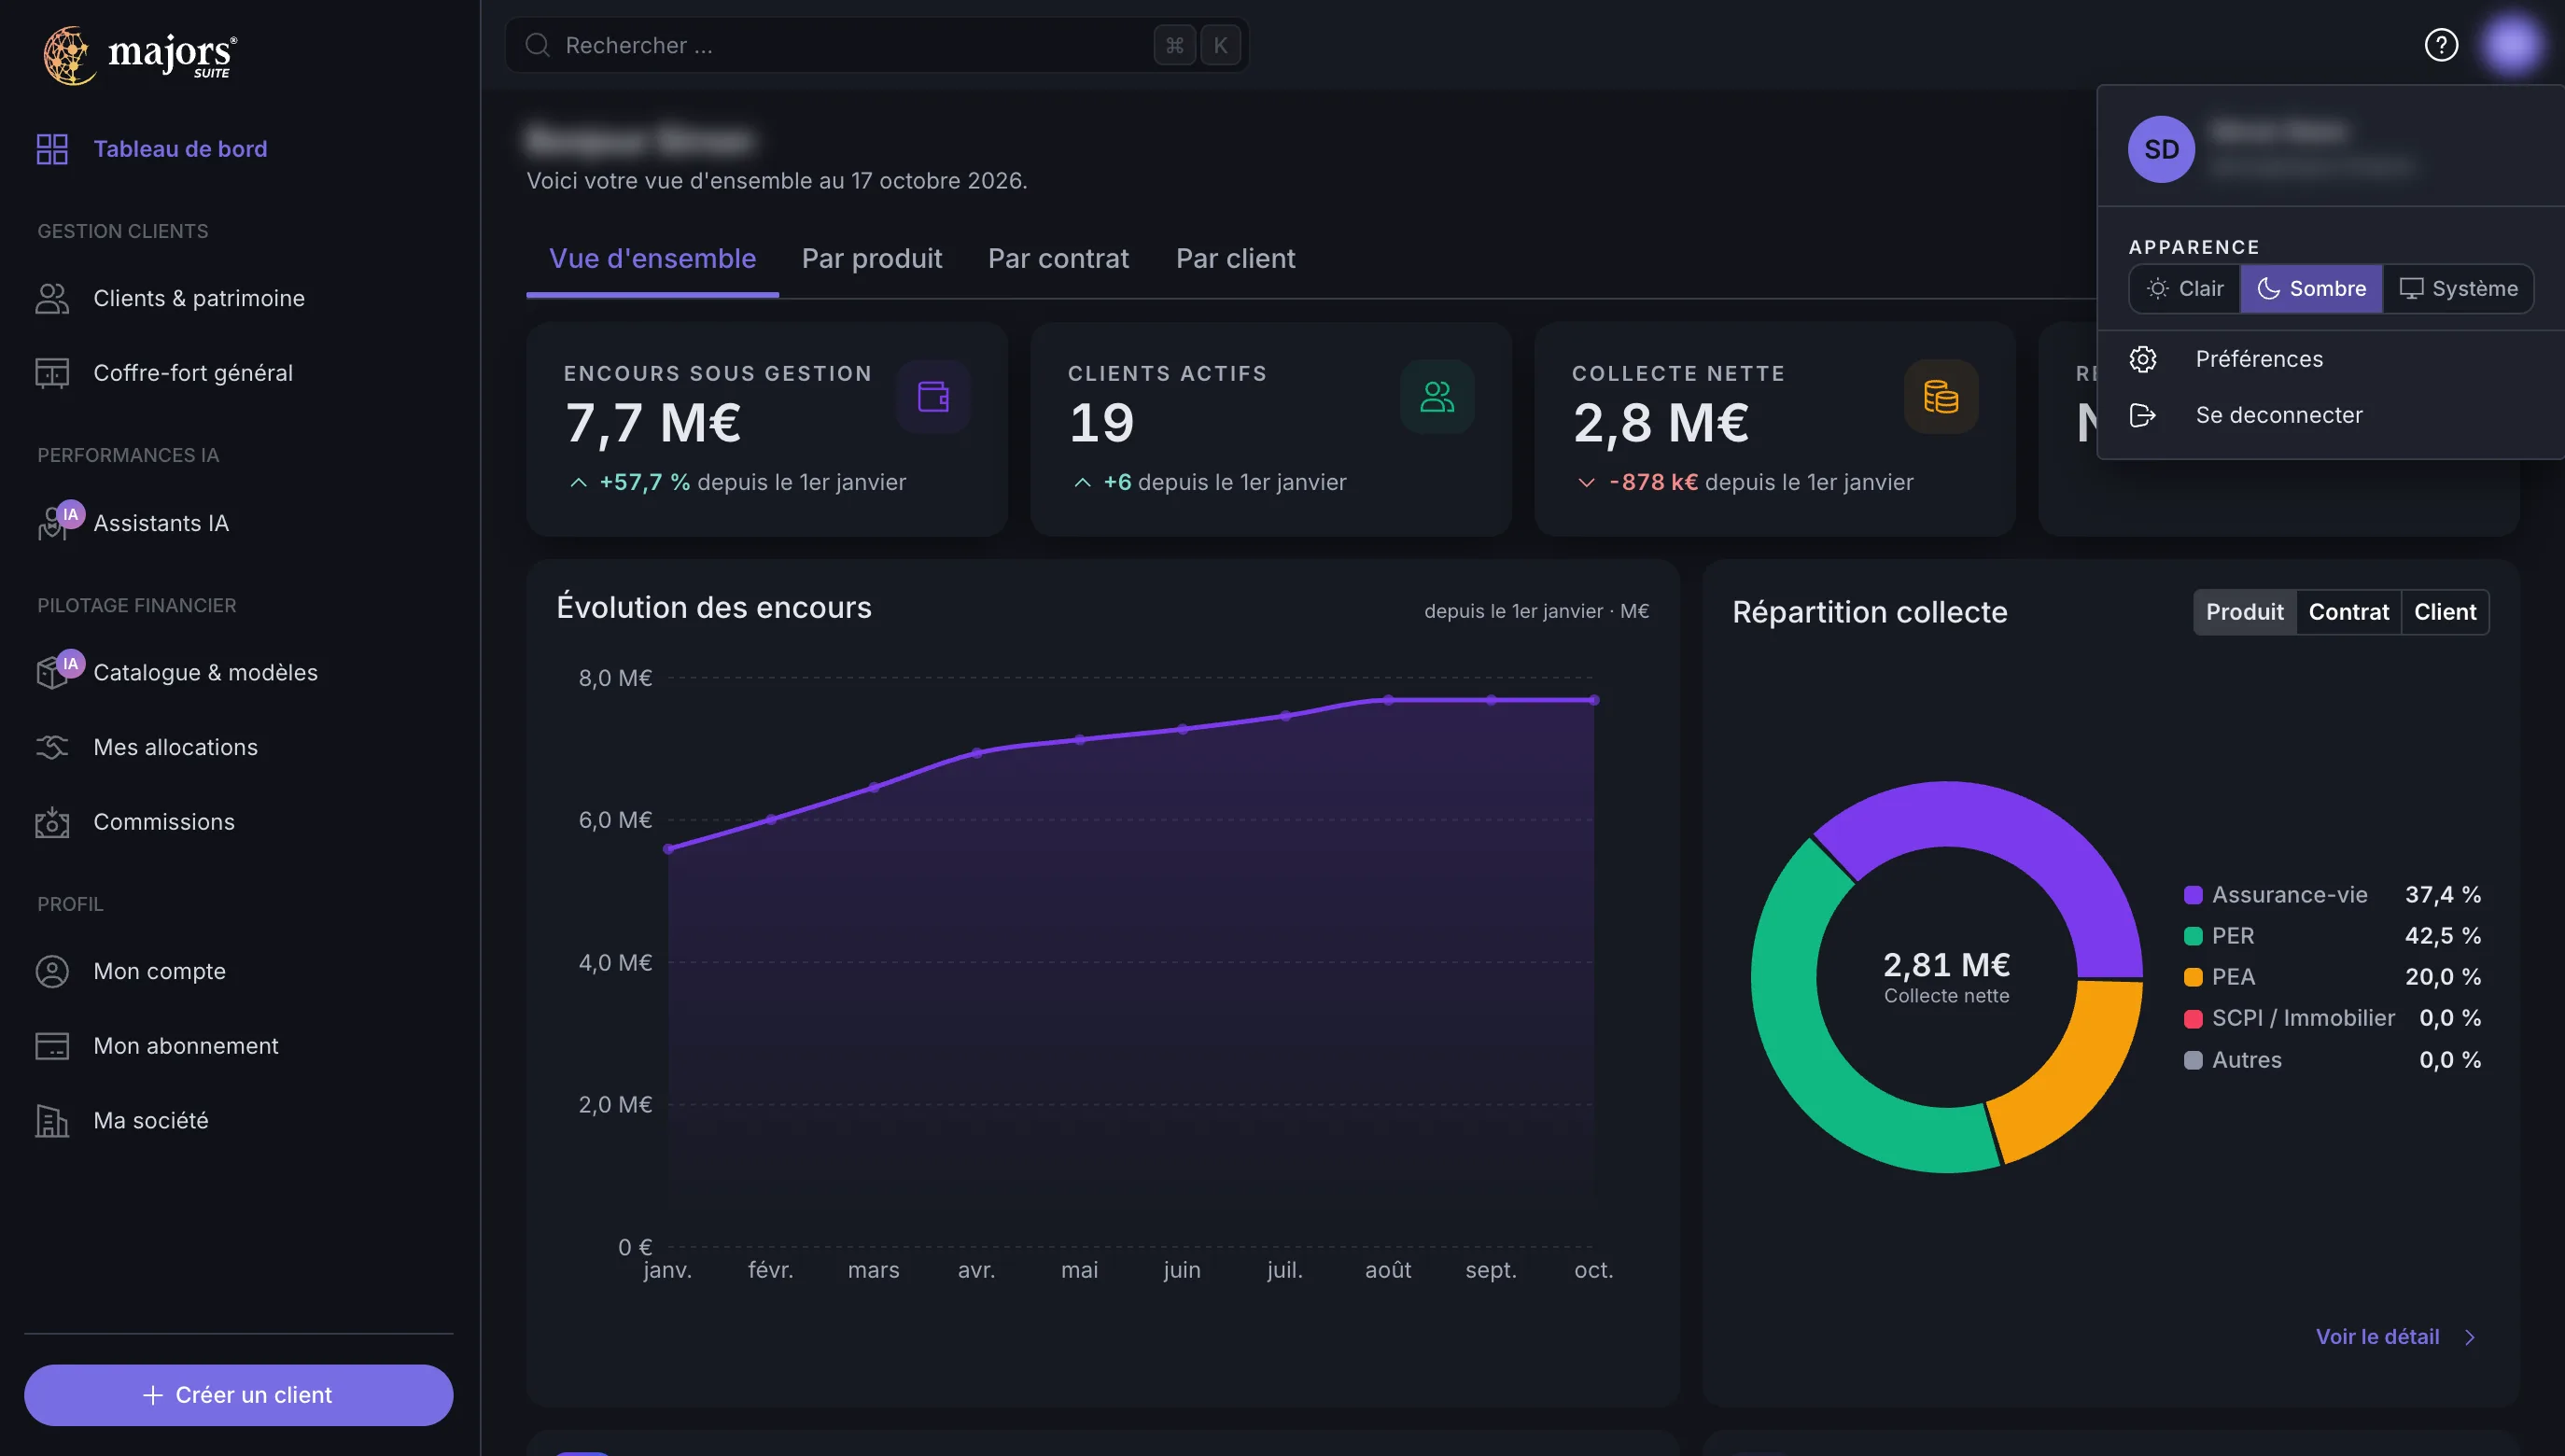Open the Tableau de bord grid icon

[52, 149]
